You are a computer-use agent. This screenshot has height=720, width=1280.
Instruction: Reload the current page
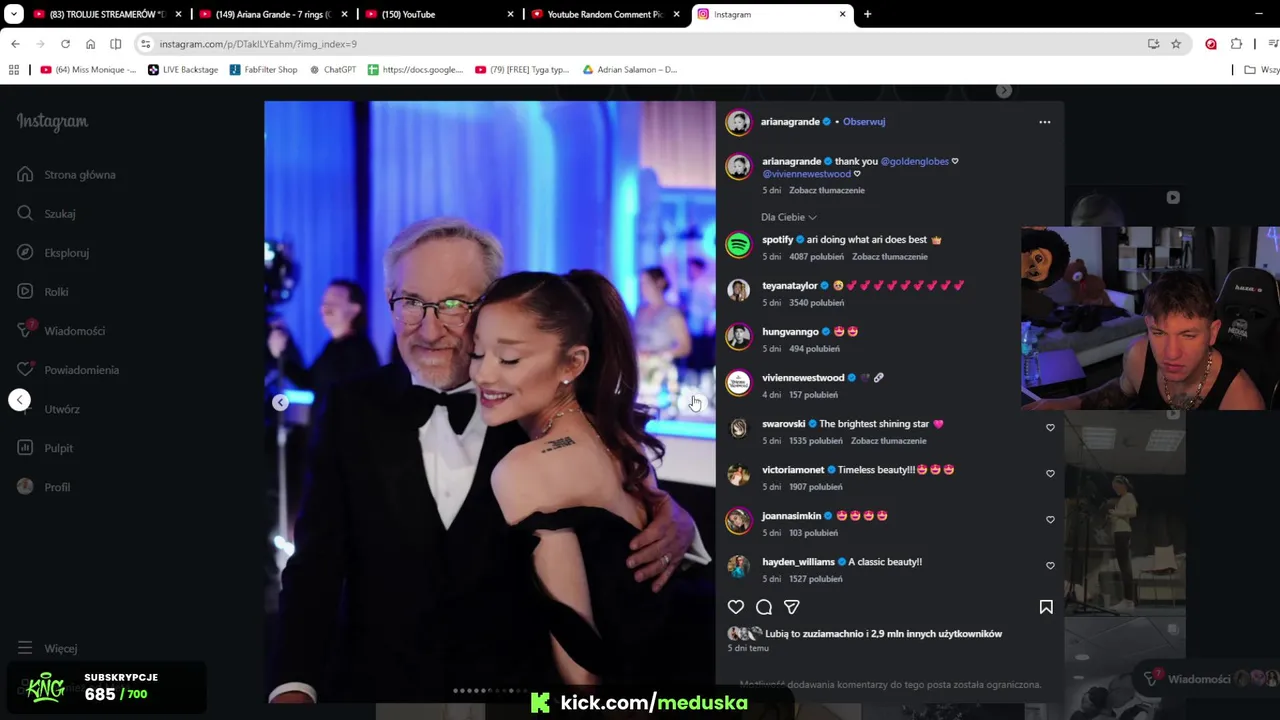tap(65, 44)
